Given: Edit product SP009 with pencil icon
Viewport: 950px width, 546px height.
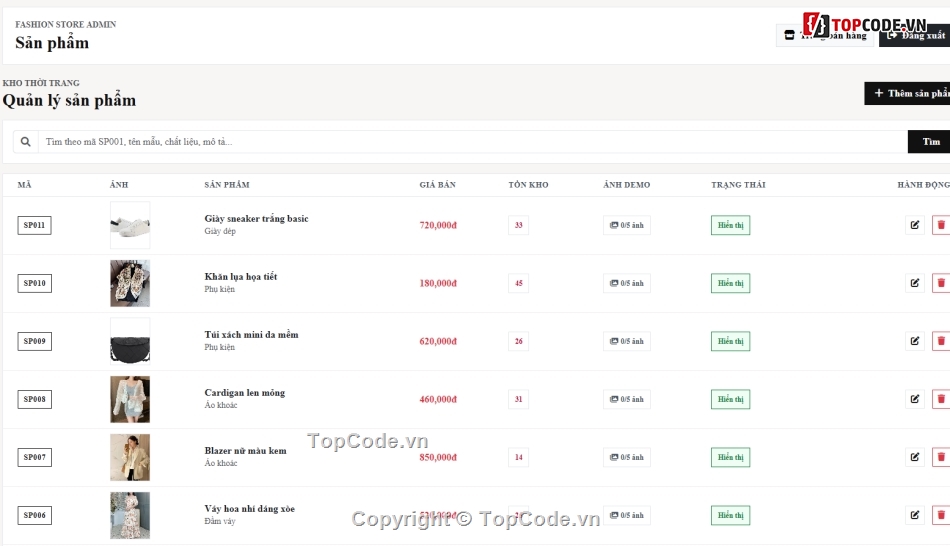Looking at the screenshot, I should pos(915,341).
